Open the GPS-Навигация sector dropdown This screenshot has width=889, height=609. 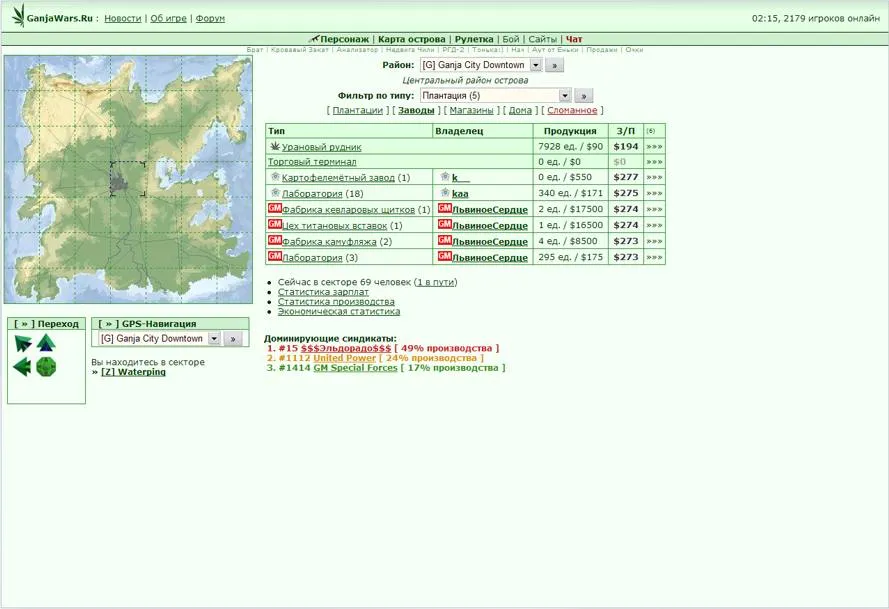pos(213,339)
